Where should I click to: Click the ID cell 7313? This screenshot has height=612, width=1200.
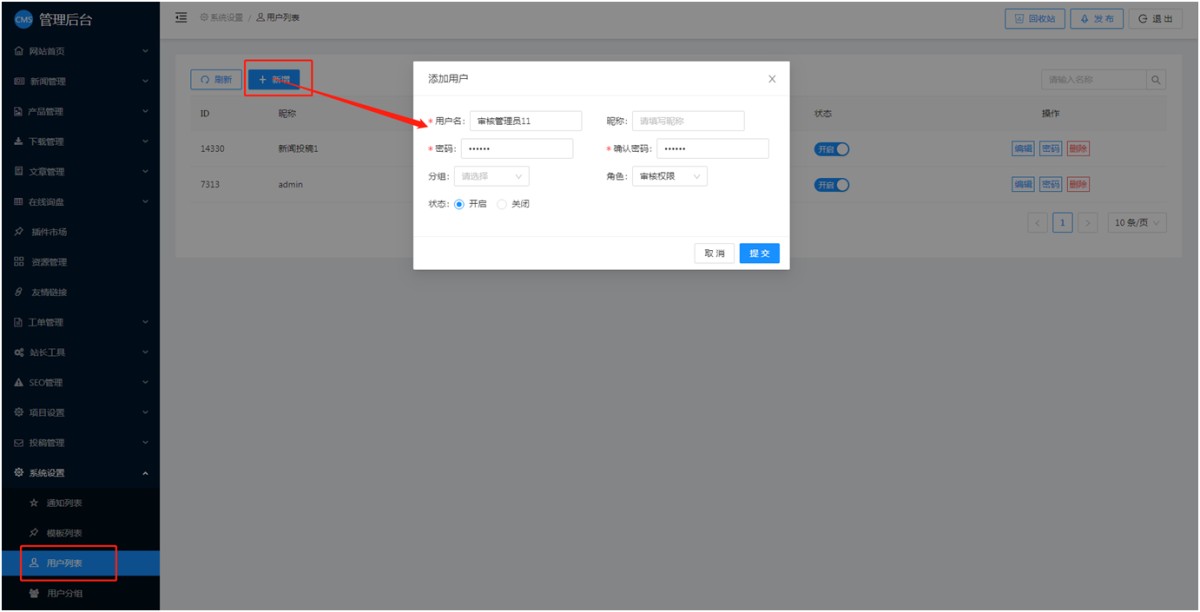[x=210, y=185]
